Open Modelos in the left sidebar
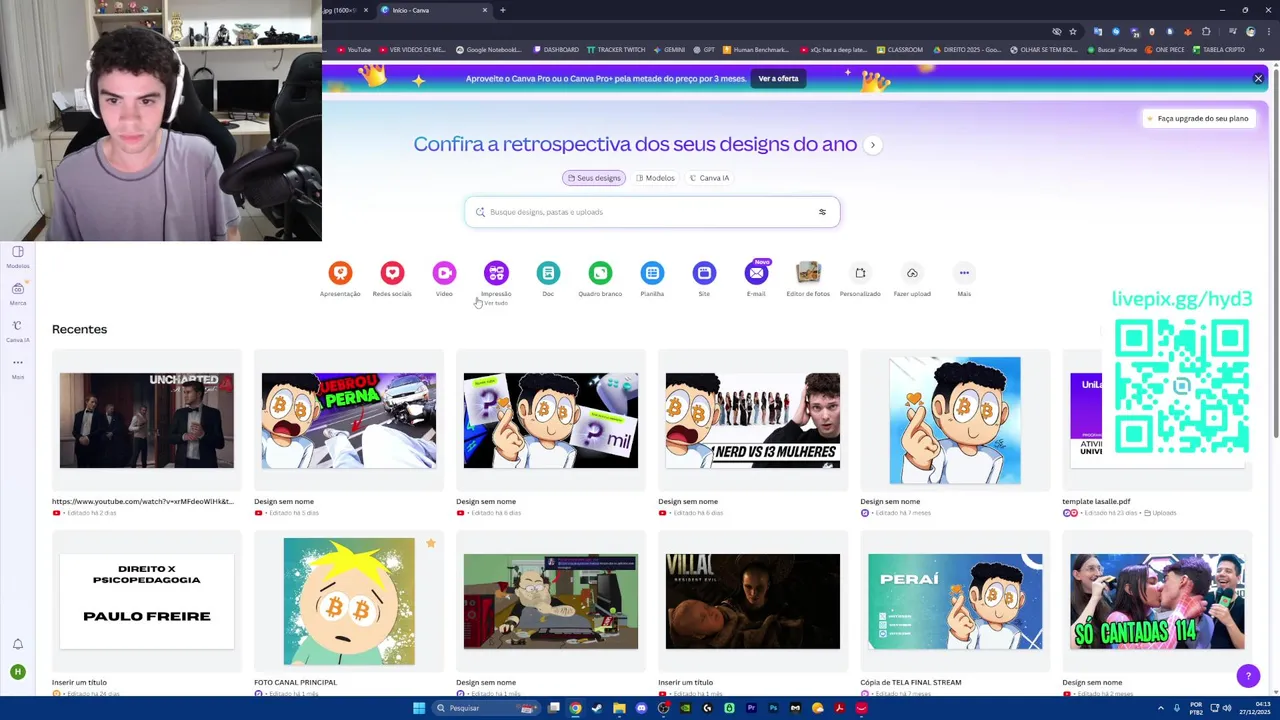 click(x=18, y=256)
